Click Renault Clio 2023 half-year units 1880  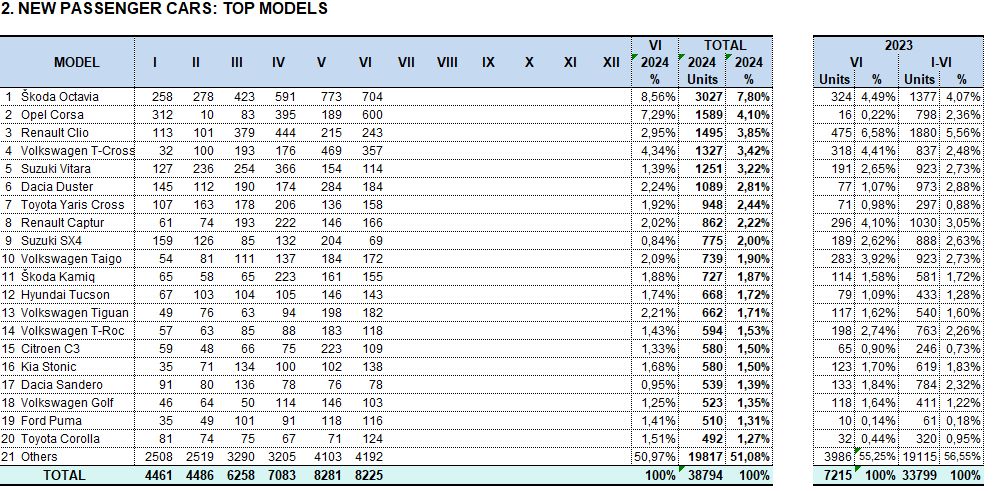click(x=923, y=133)
